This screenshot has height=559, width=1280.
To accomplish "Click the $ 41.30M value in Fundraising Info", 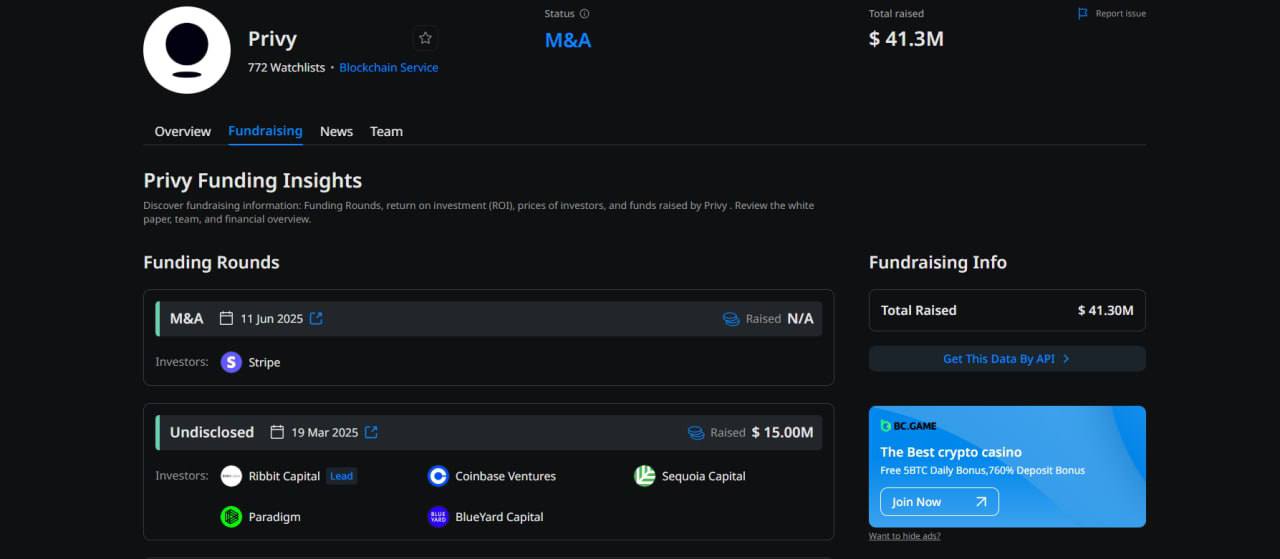I will point(1105,311).
